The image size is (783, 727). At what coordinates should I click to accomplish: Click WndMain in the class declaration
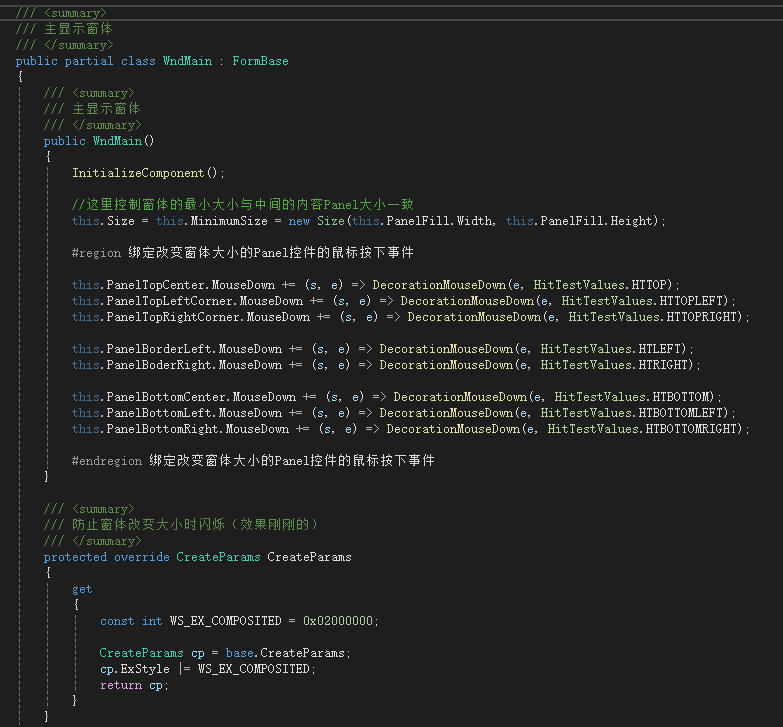(x=187, y=61)
